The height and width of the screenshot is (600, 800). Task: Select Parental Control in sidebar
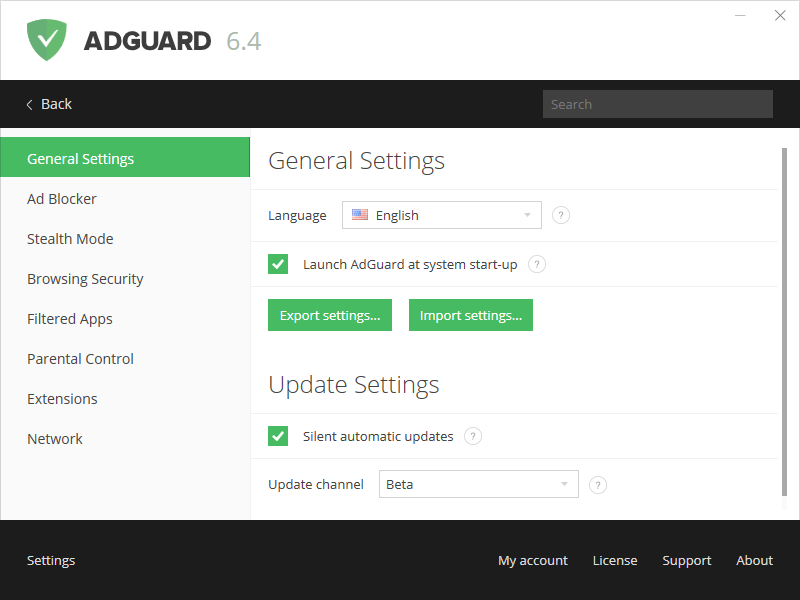[80, 359]
